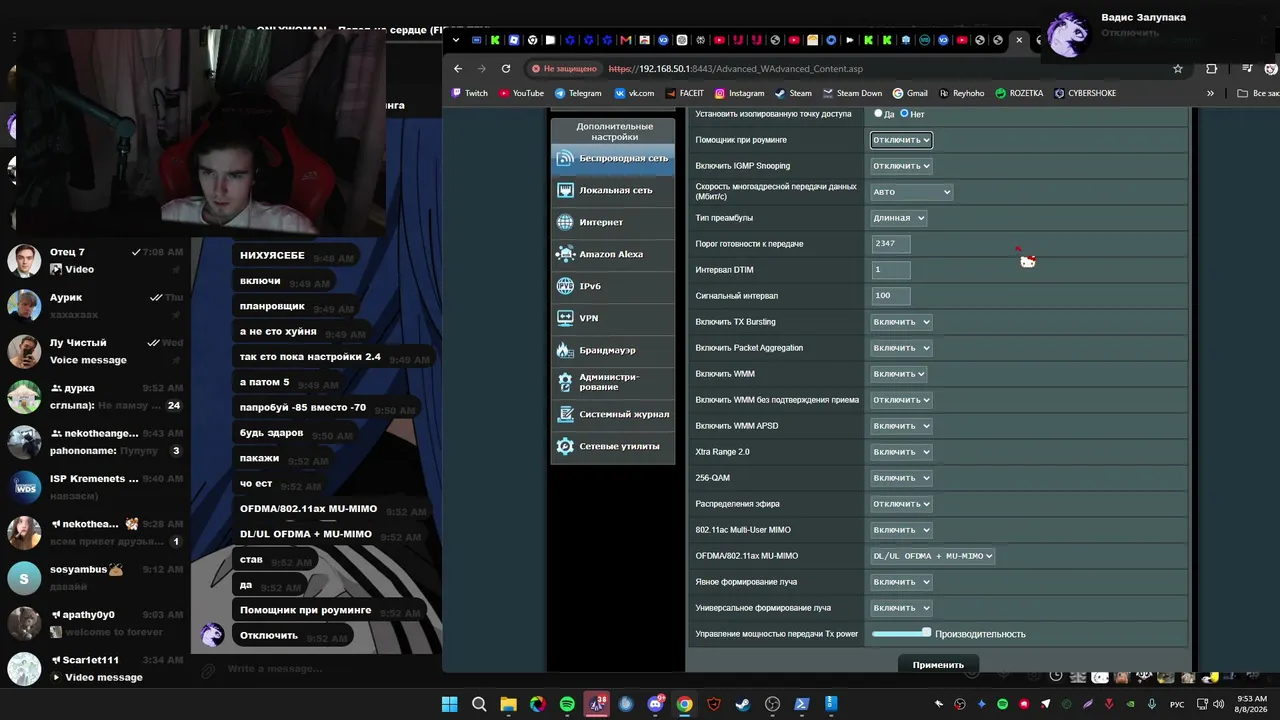Image resolution: width=1280 pixels, height=720 pixels.
Task: Open WMM без подтверждения приема dropdown
Action: pyautogui.click(x=901, y=400)
